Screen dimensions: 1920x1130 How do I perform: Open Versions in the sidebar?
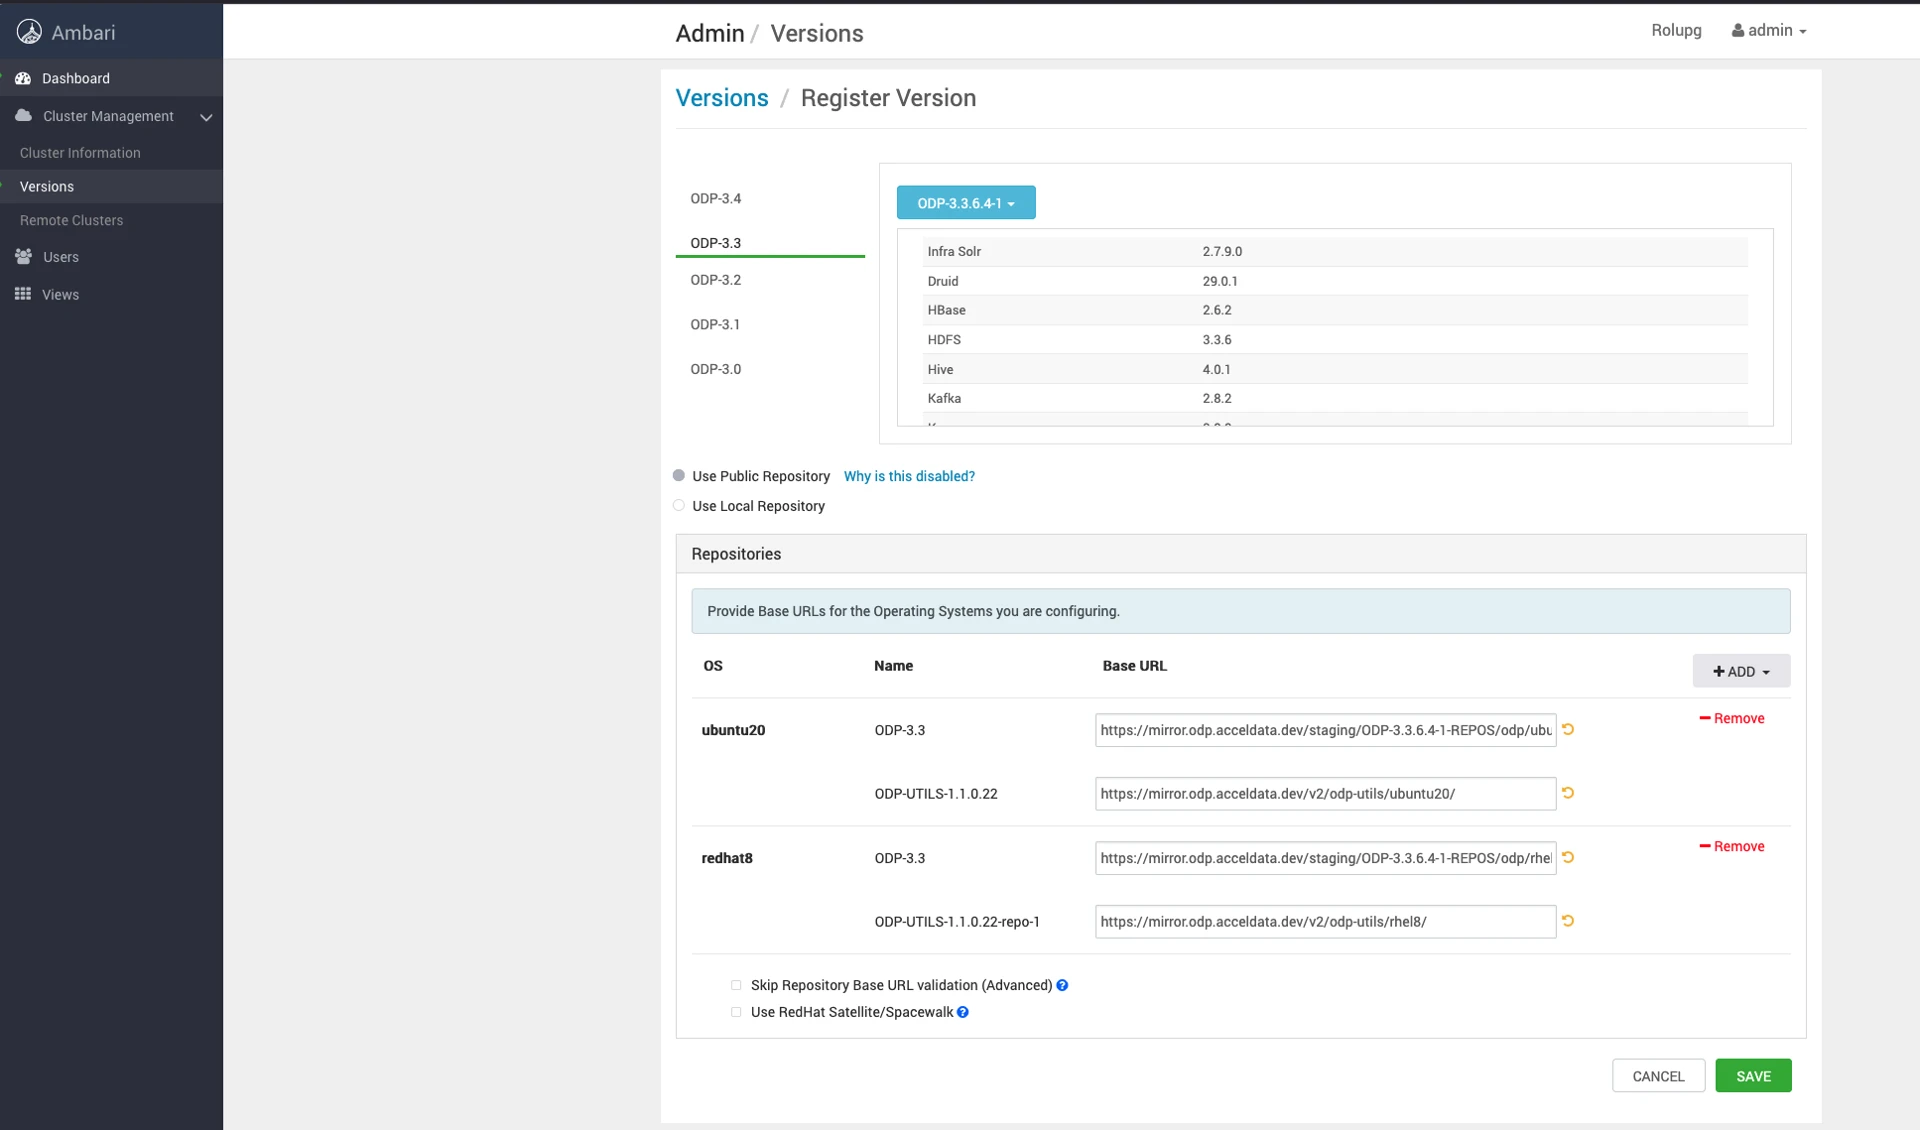tap(47, 187)
